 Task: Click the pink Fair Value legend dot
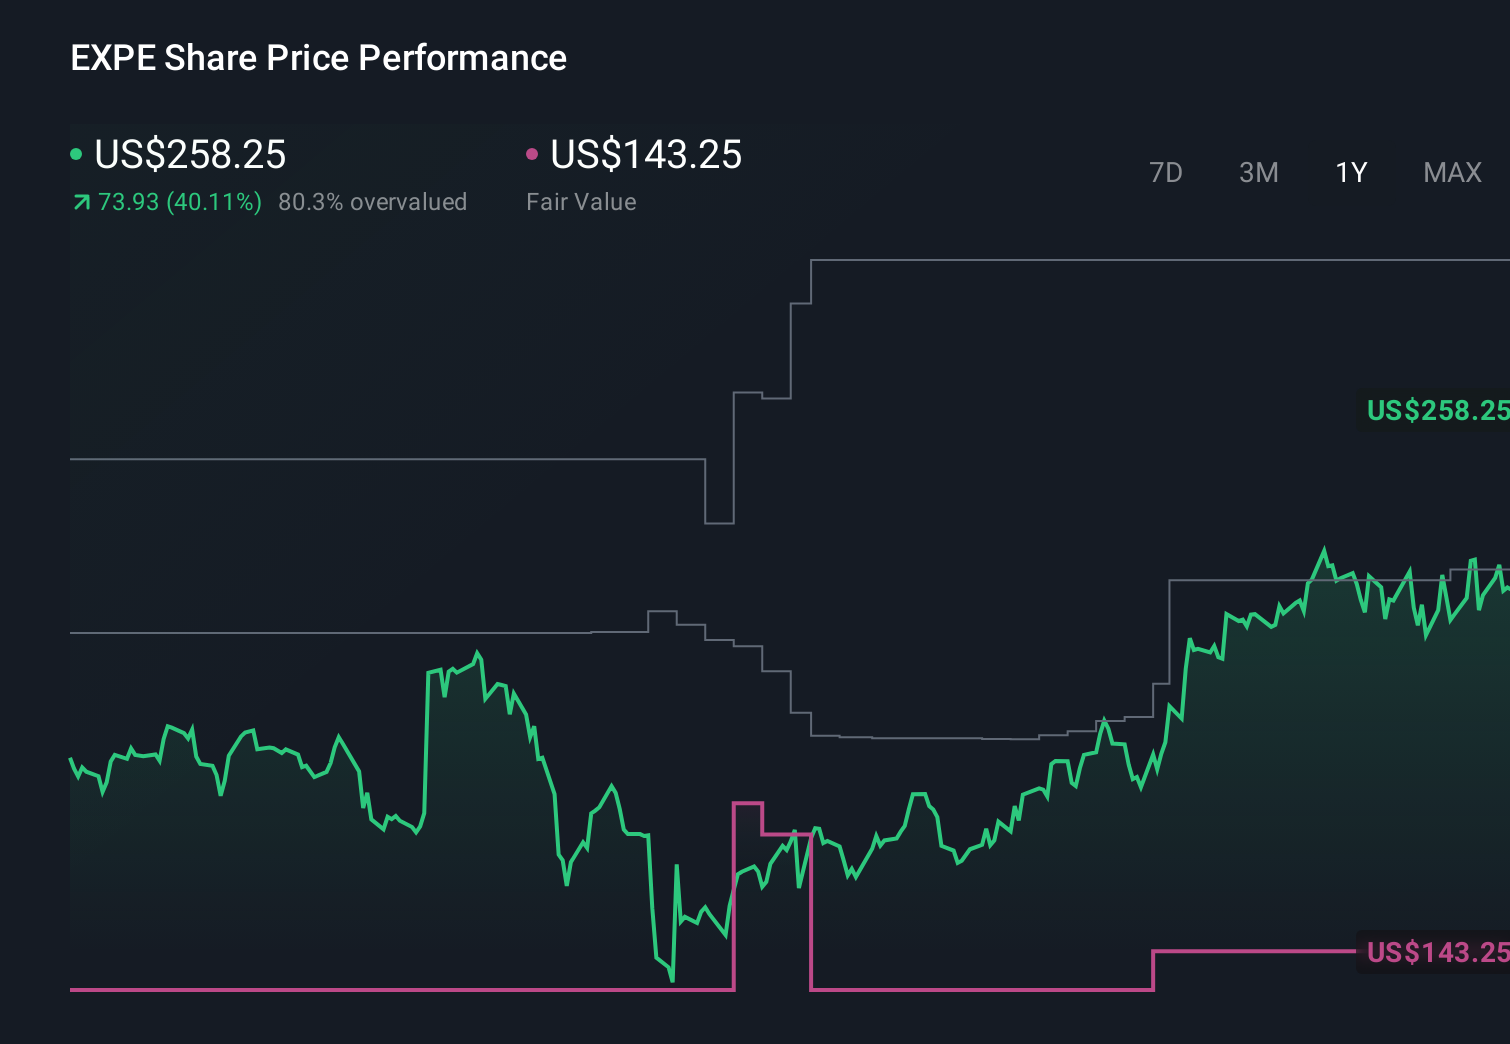point(532,154)
